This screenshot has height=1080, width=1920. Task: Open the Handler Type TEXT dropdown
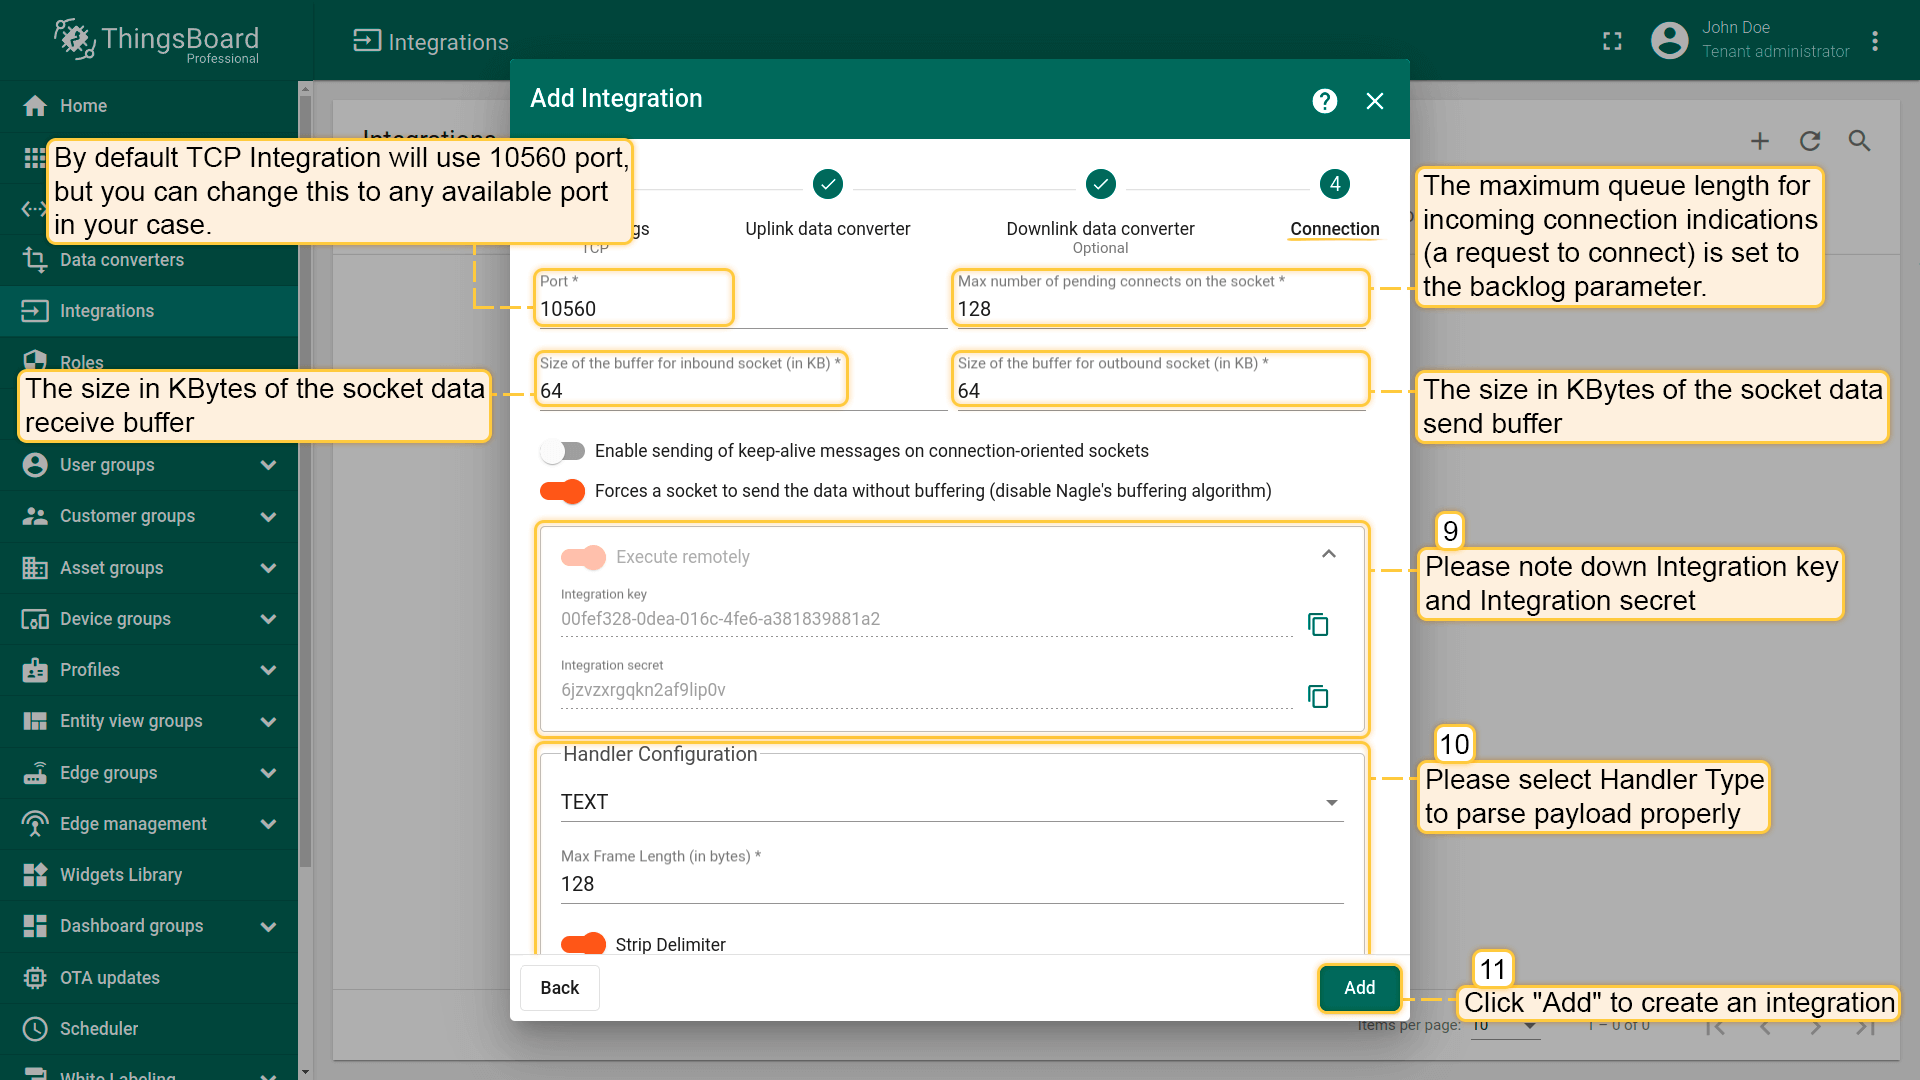[951, 802]
